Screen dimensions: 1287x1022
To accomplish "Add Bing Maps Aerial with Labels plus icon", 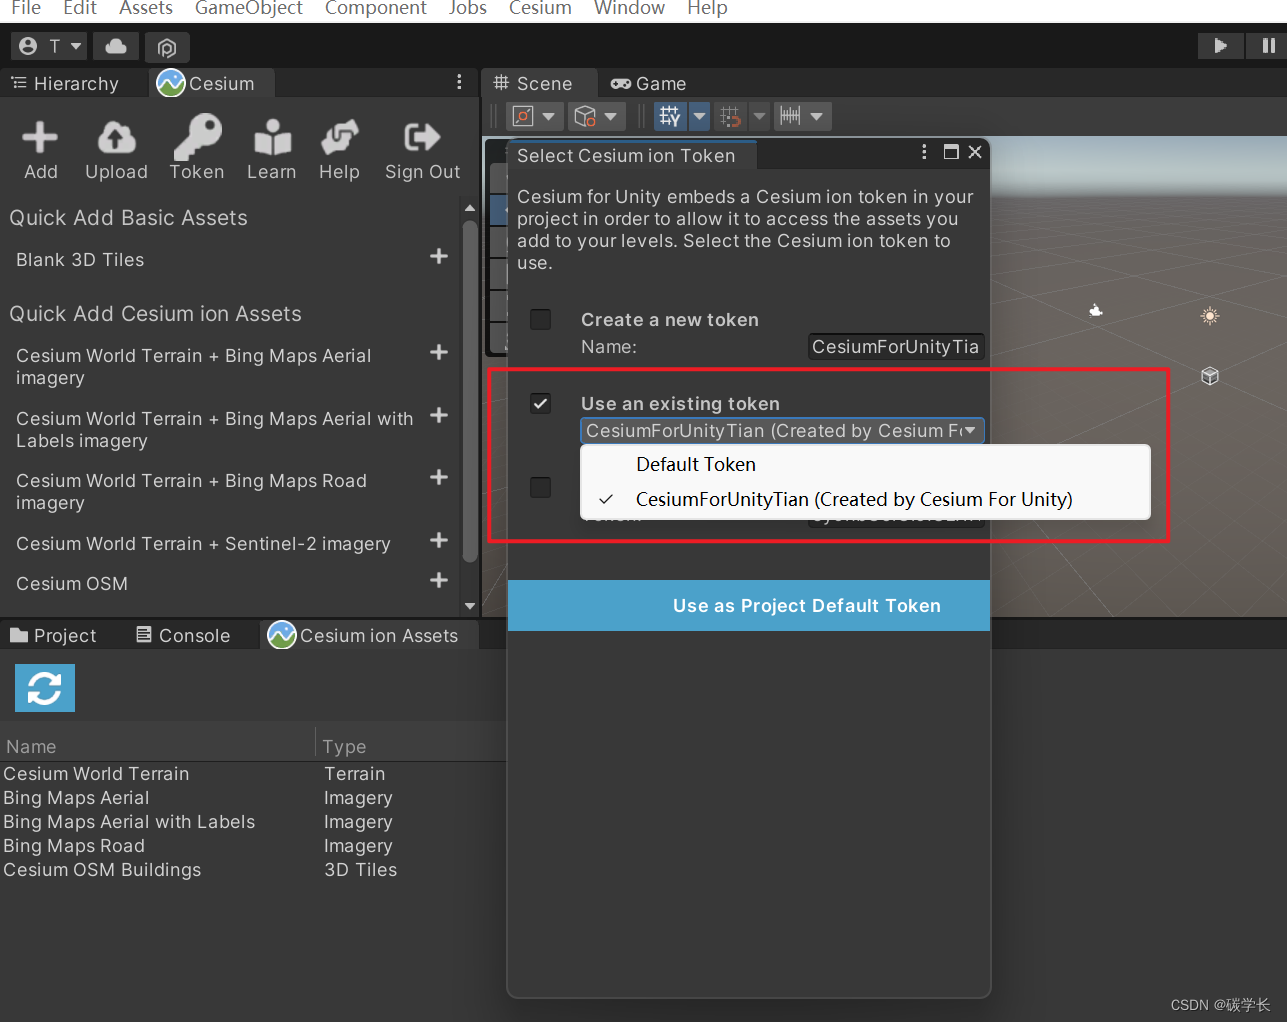I will 439,416.
